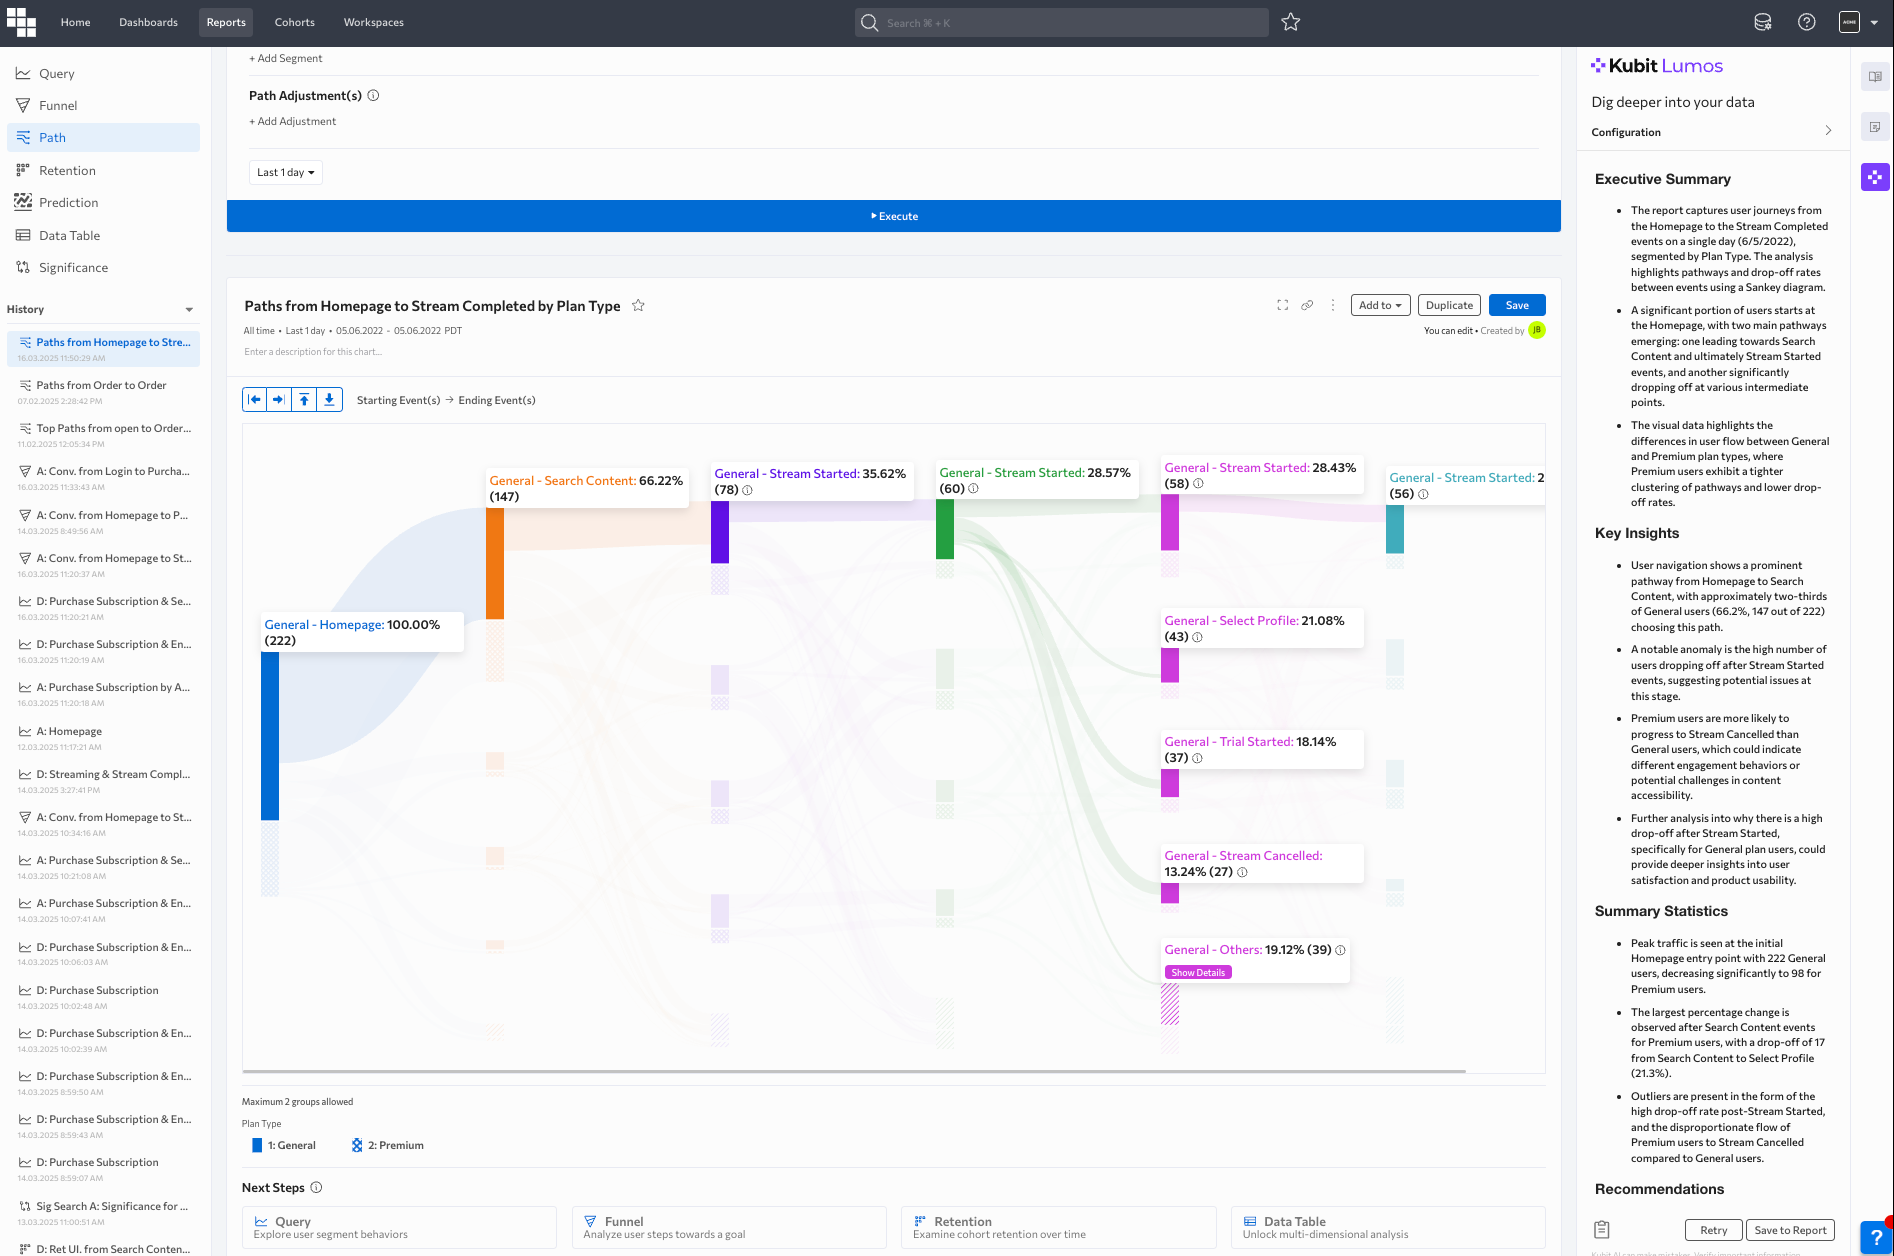Toggle the right-pointing arrow path alignment button
This screenshot has height=1256, width=1894.
coord(279,400)
